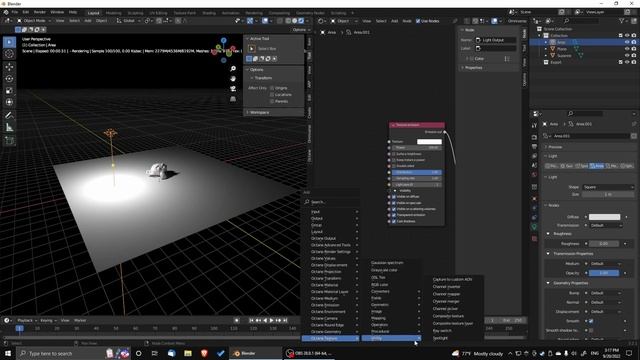The height and width of the screenshot is (360, 640).
Task: Toggle Cast shadows checkbox in node
Action: click(x=394, y=221)
